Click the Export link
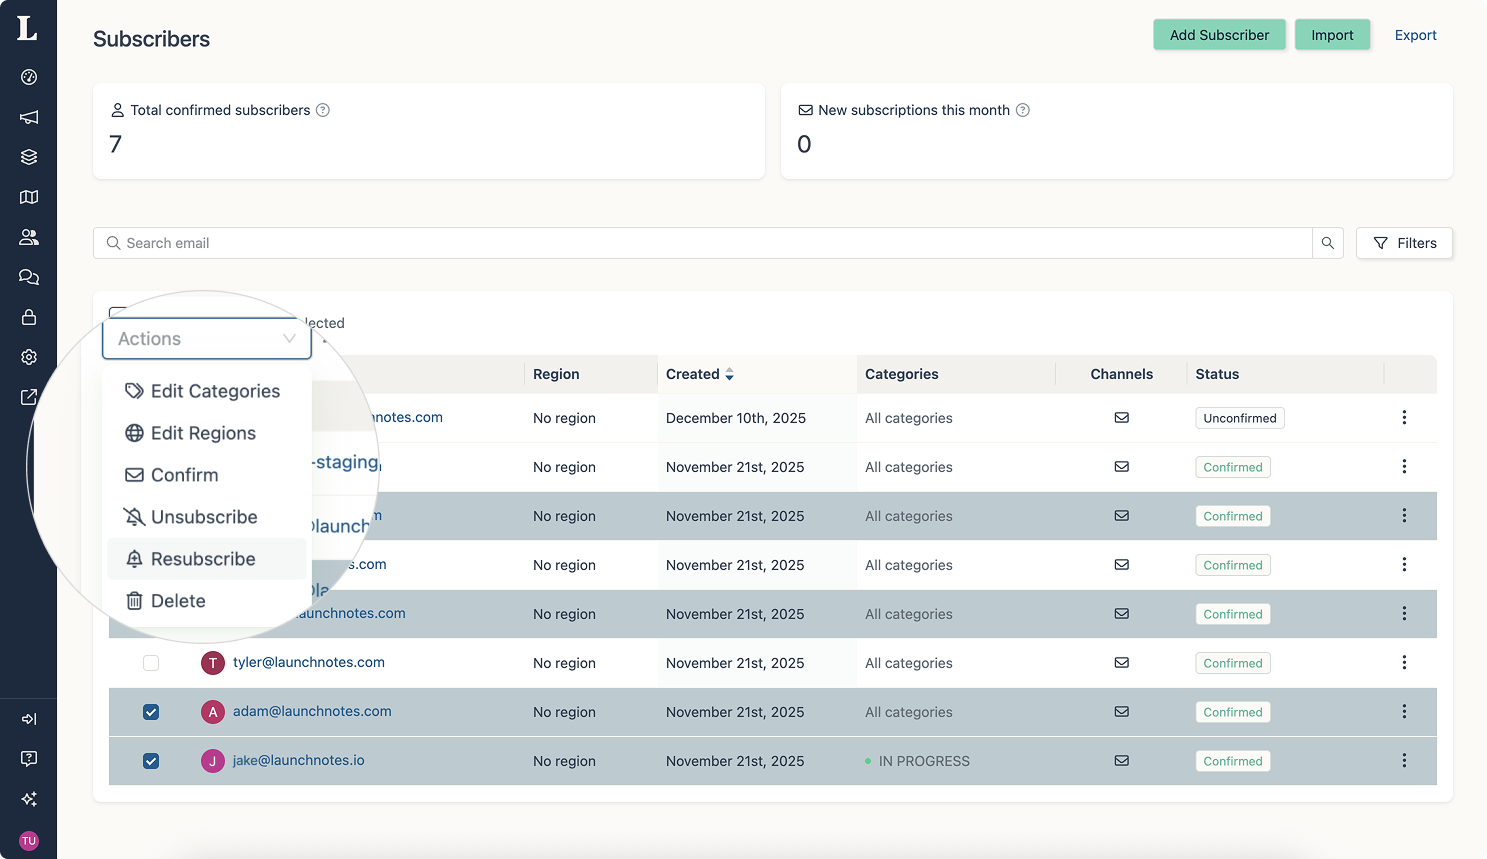Viewport: 1487px width, 859px height. tap(1415, 35)
